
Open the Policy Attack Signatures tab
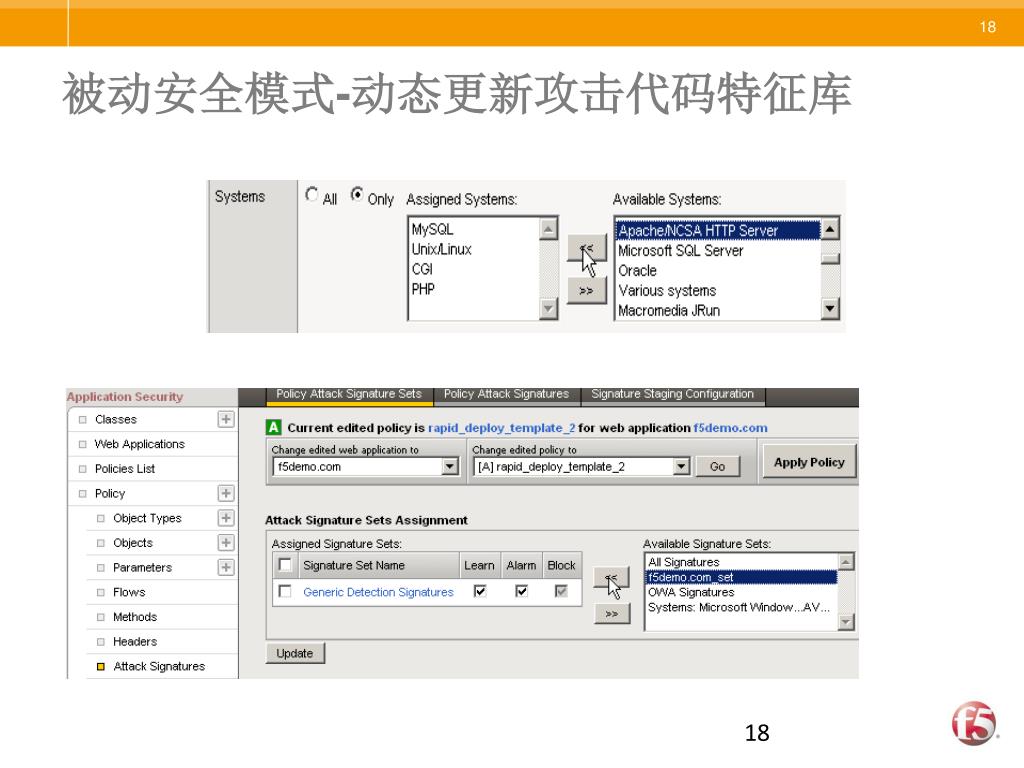506,394
